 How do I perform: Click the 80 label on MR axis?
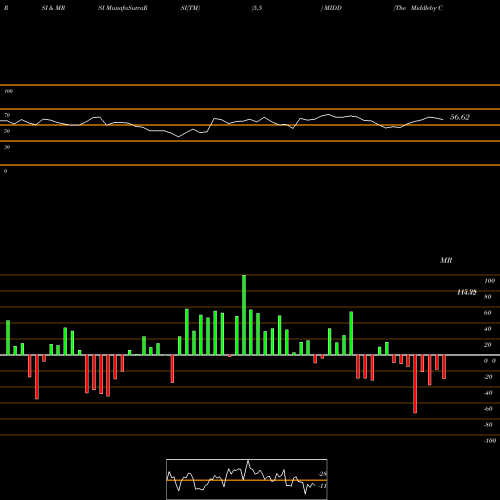488,297
